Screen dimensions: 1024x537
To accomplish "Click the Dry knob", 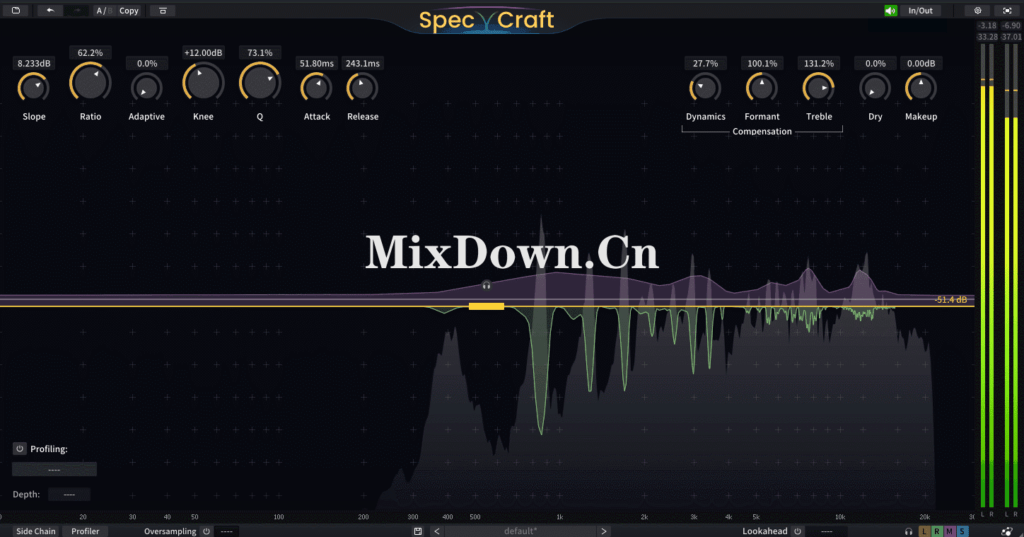I will pos(875,88).
